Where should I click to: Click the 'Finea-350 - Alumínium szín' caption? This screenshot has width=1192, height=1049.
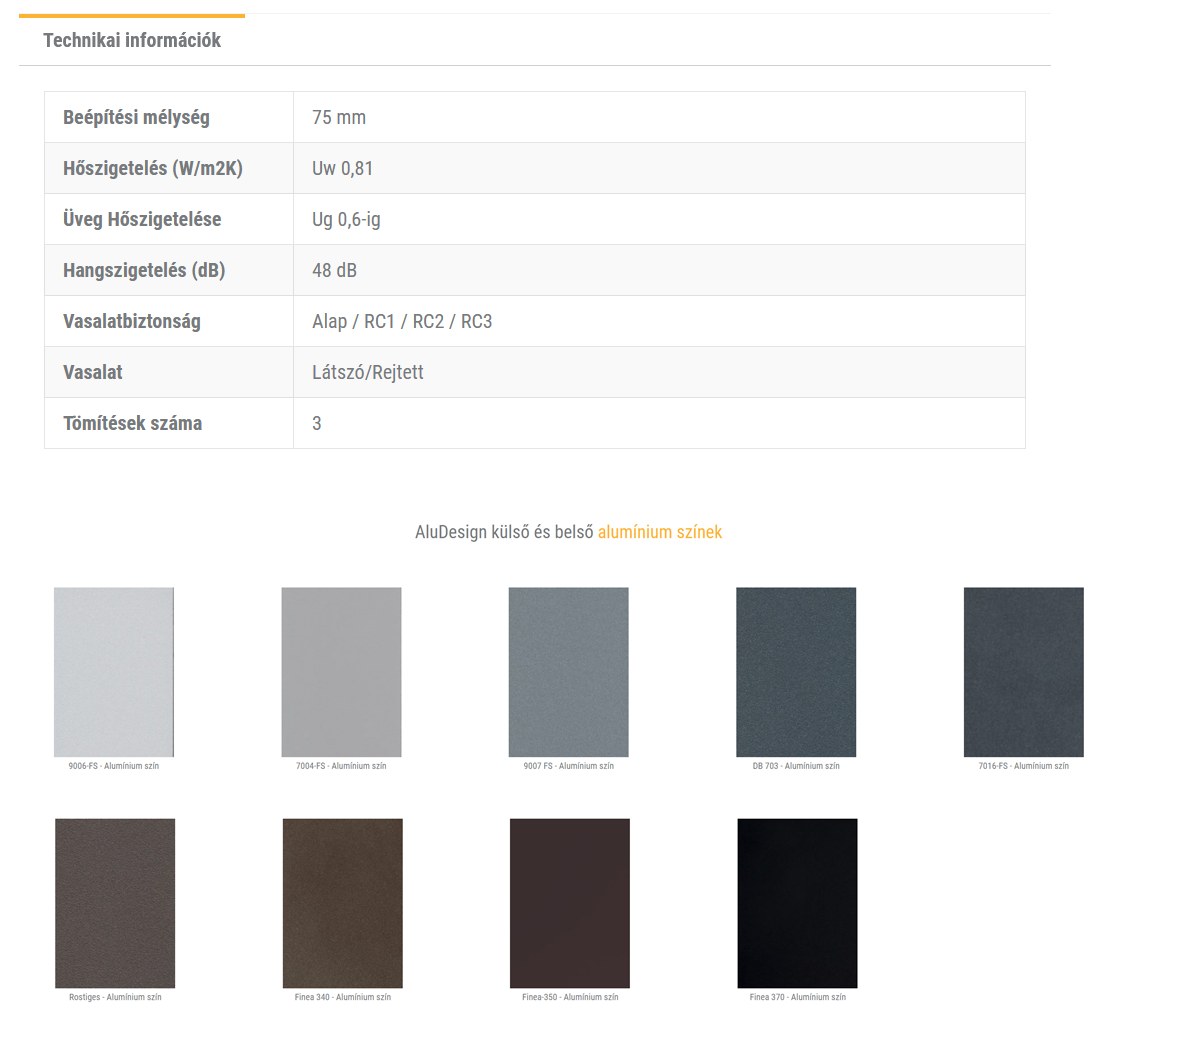pos(570,997)
